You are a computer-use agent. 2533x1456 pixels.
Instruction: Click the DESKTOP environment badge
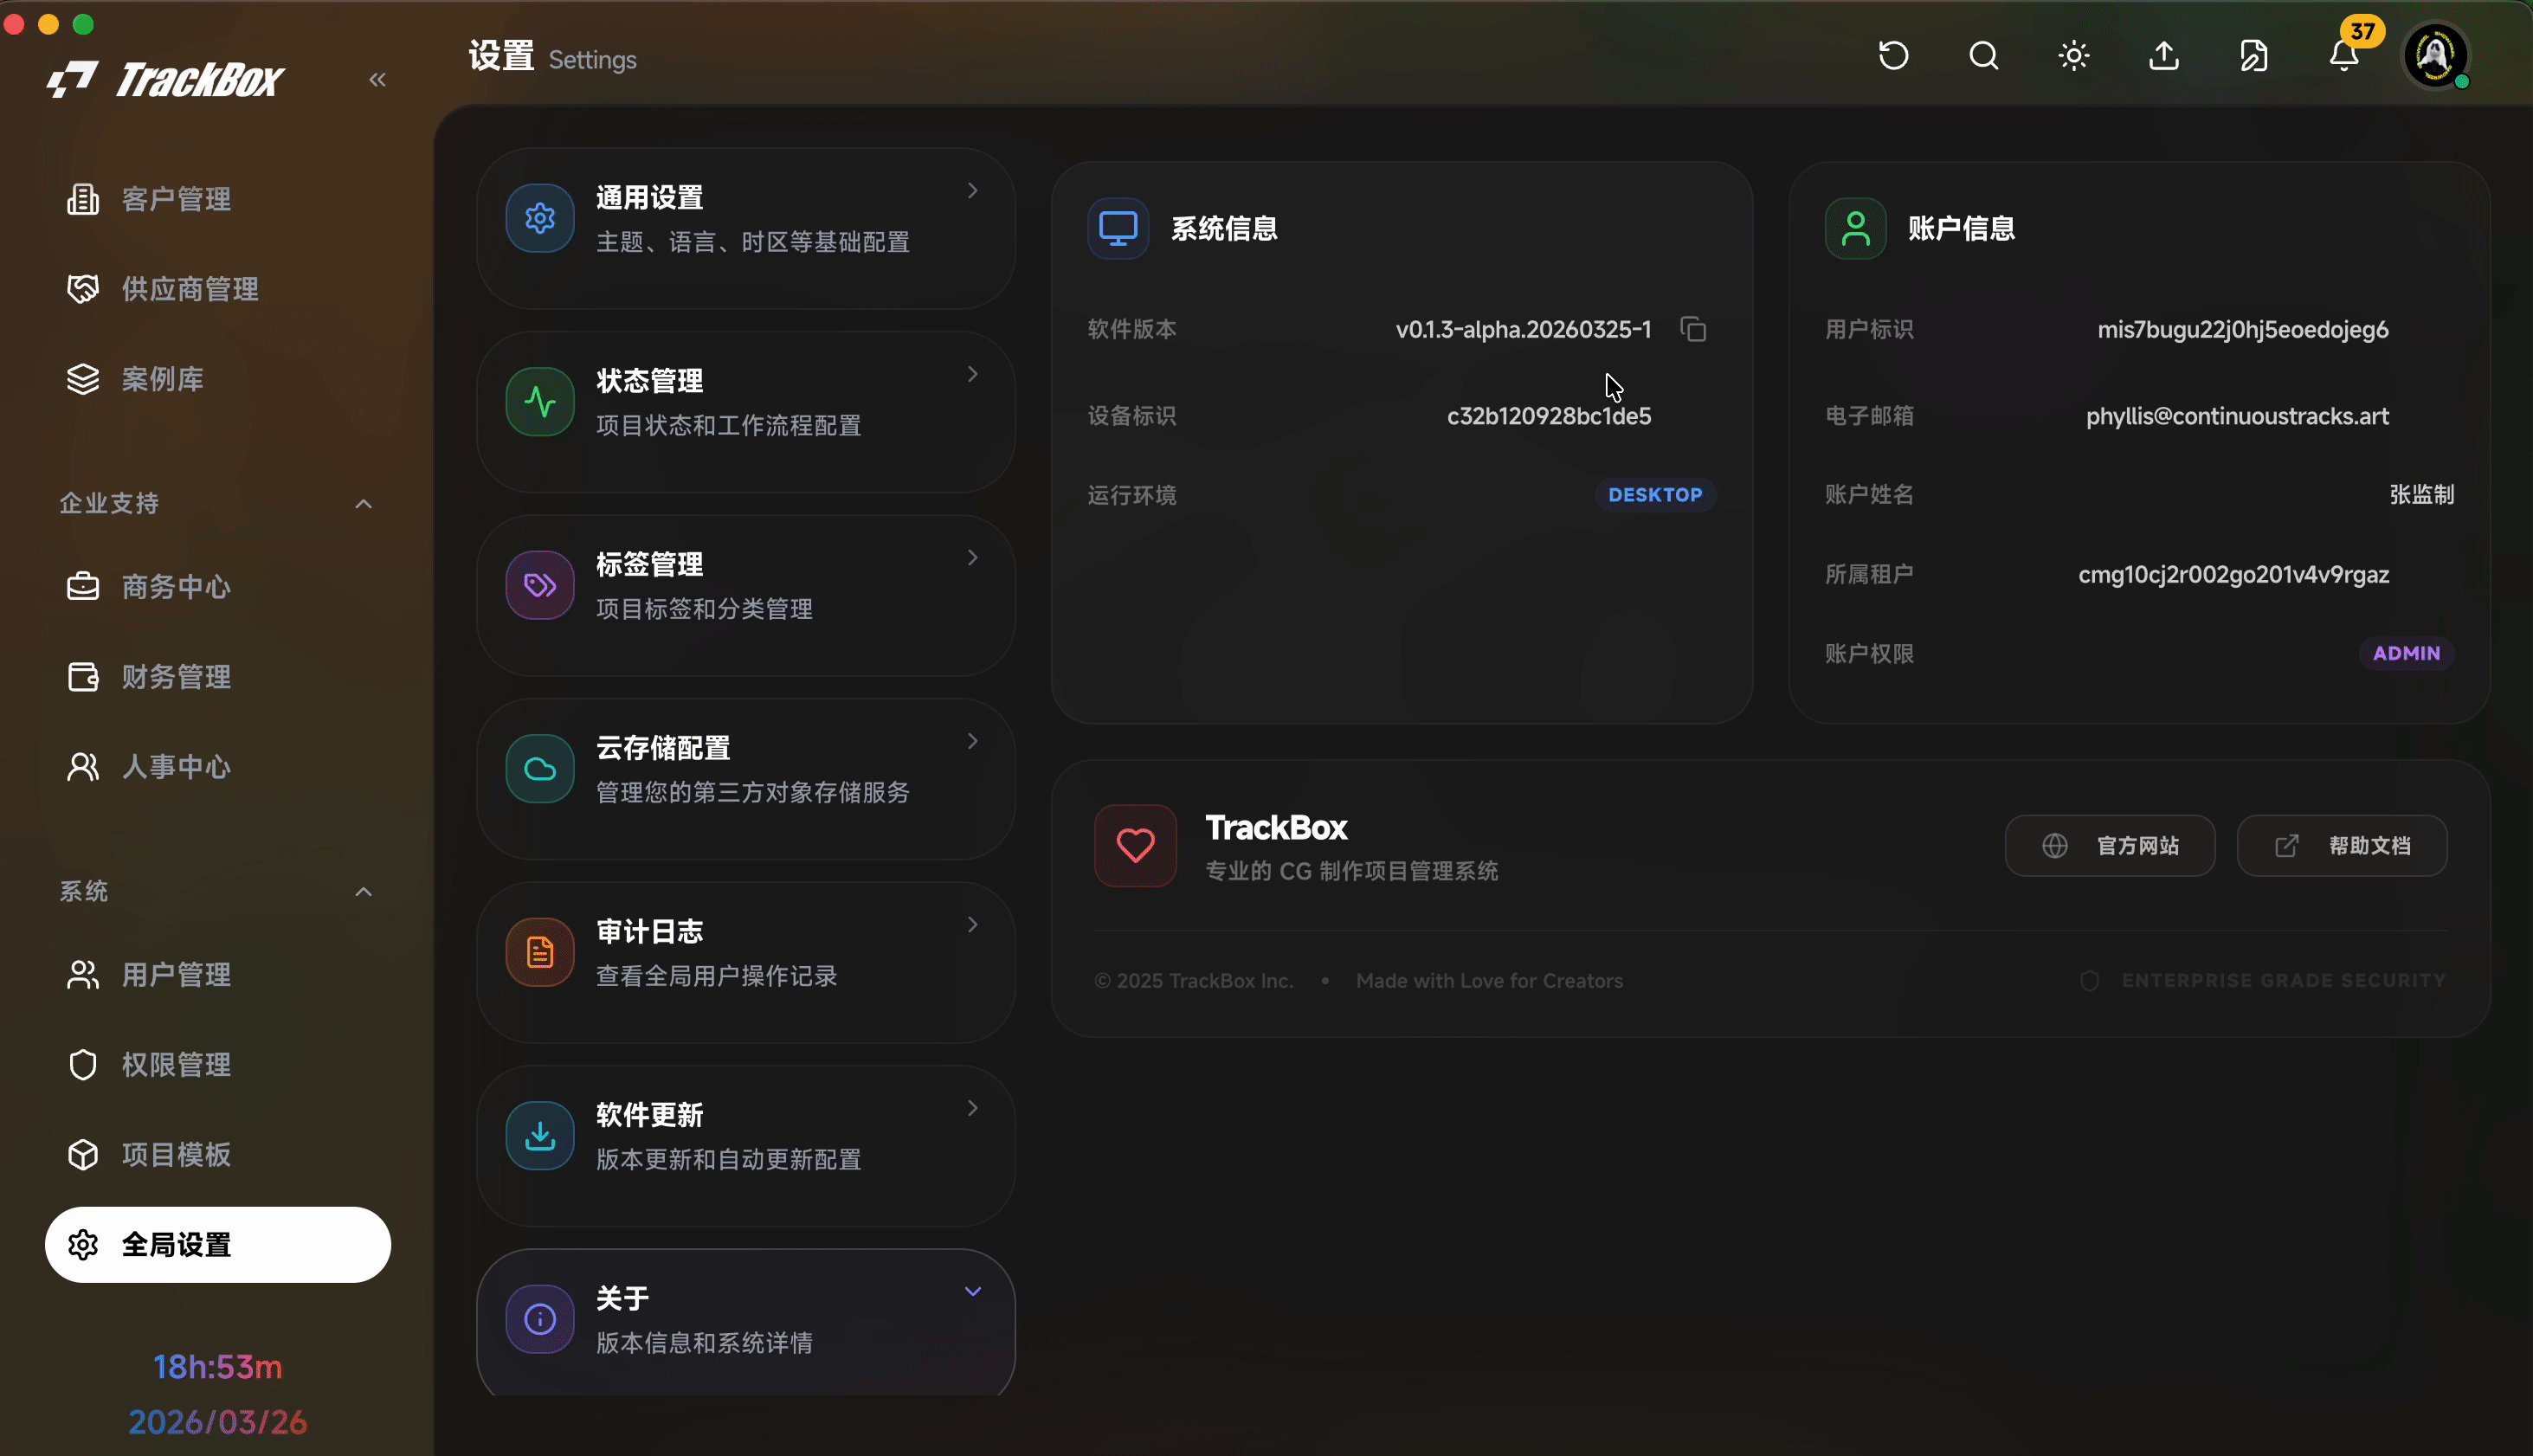pyautogui.click(x=1655, y=495)
